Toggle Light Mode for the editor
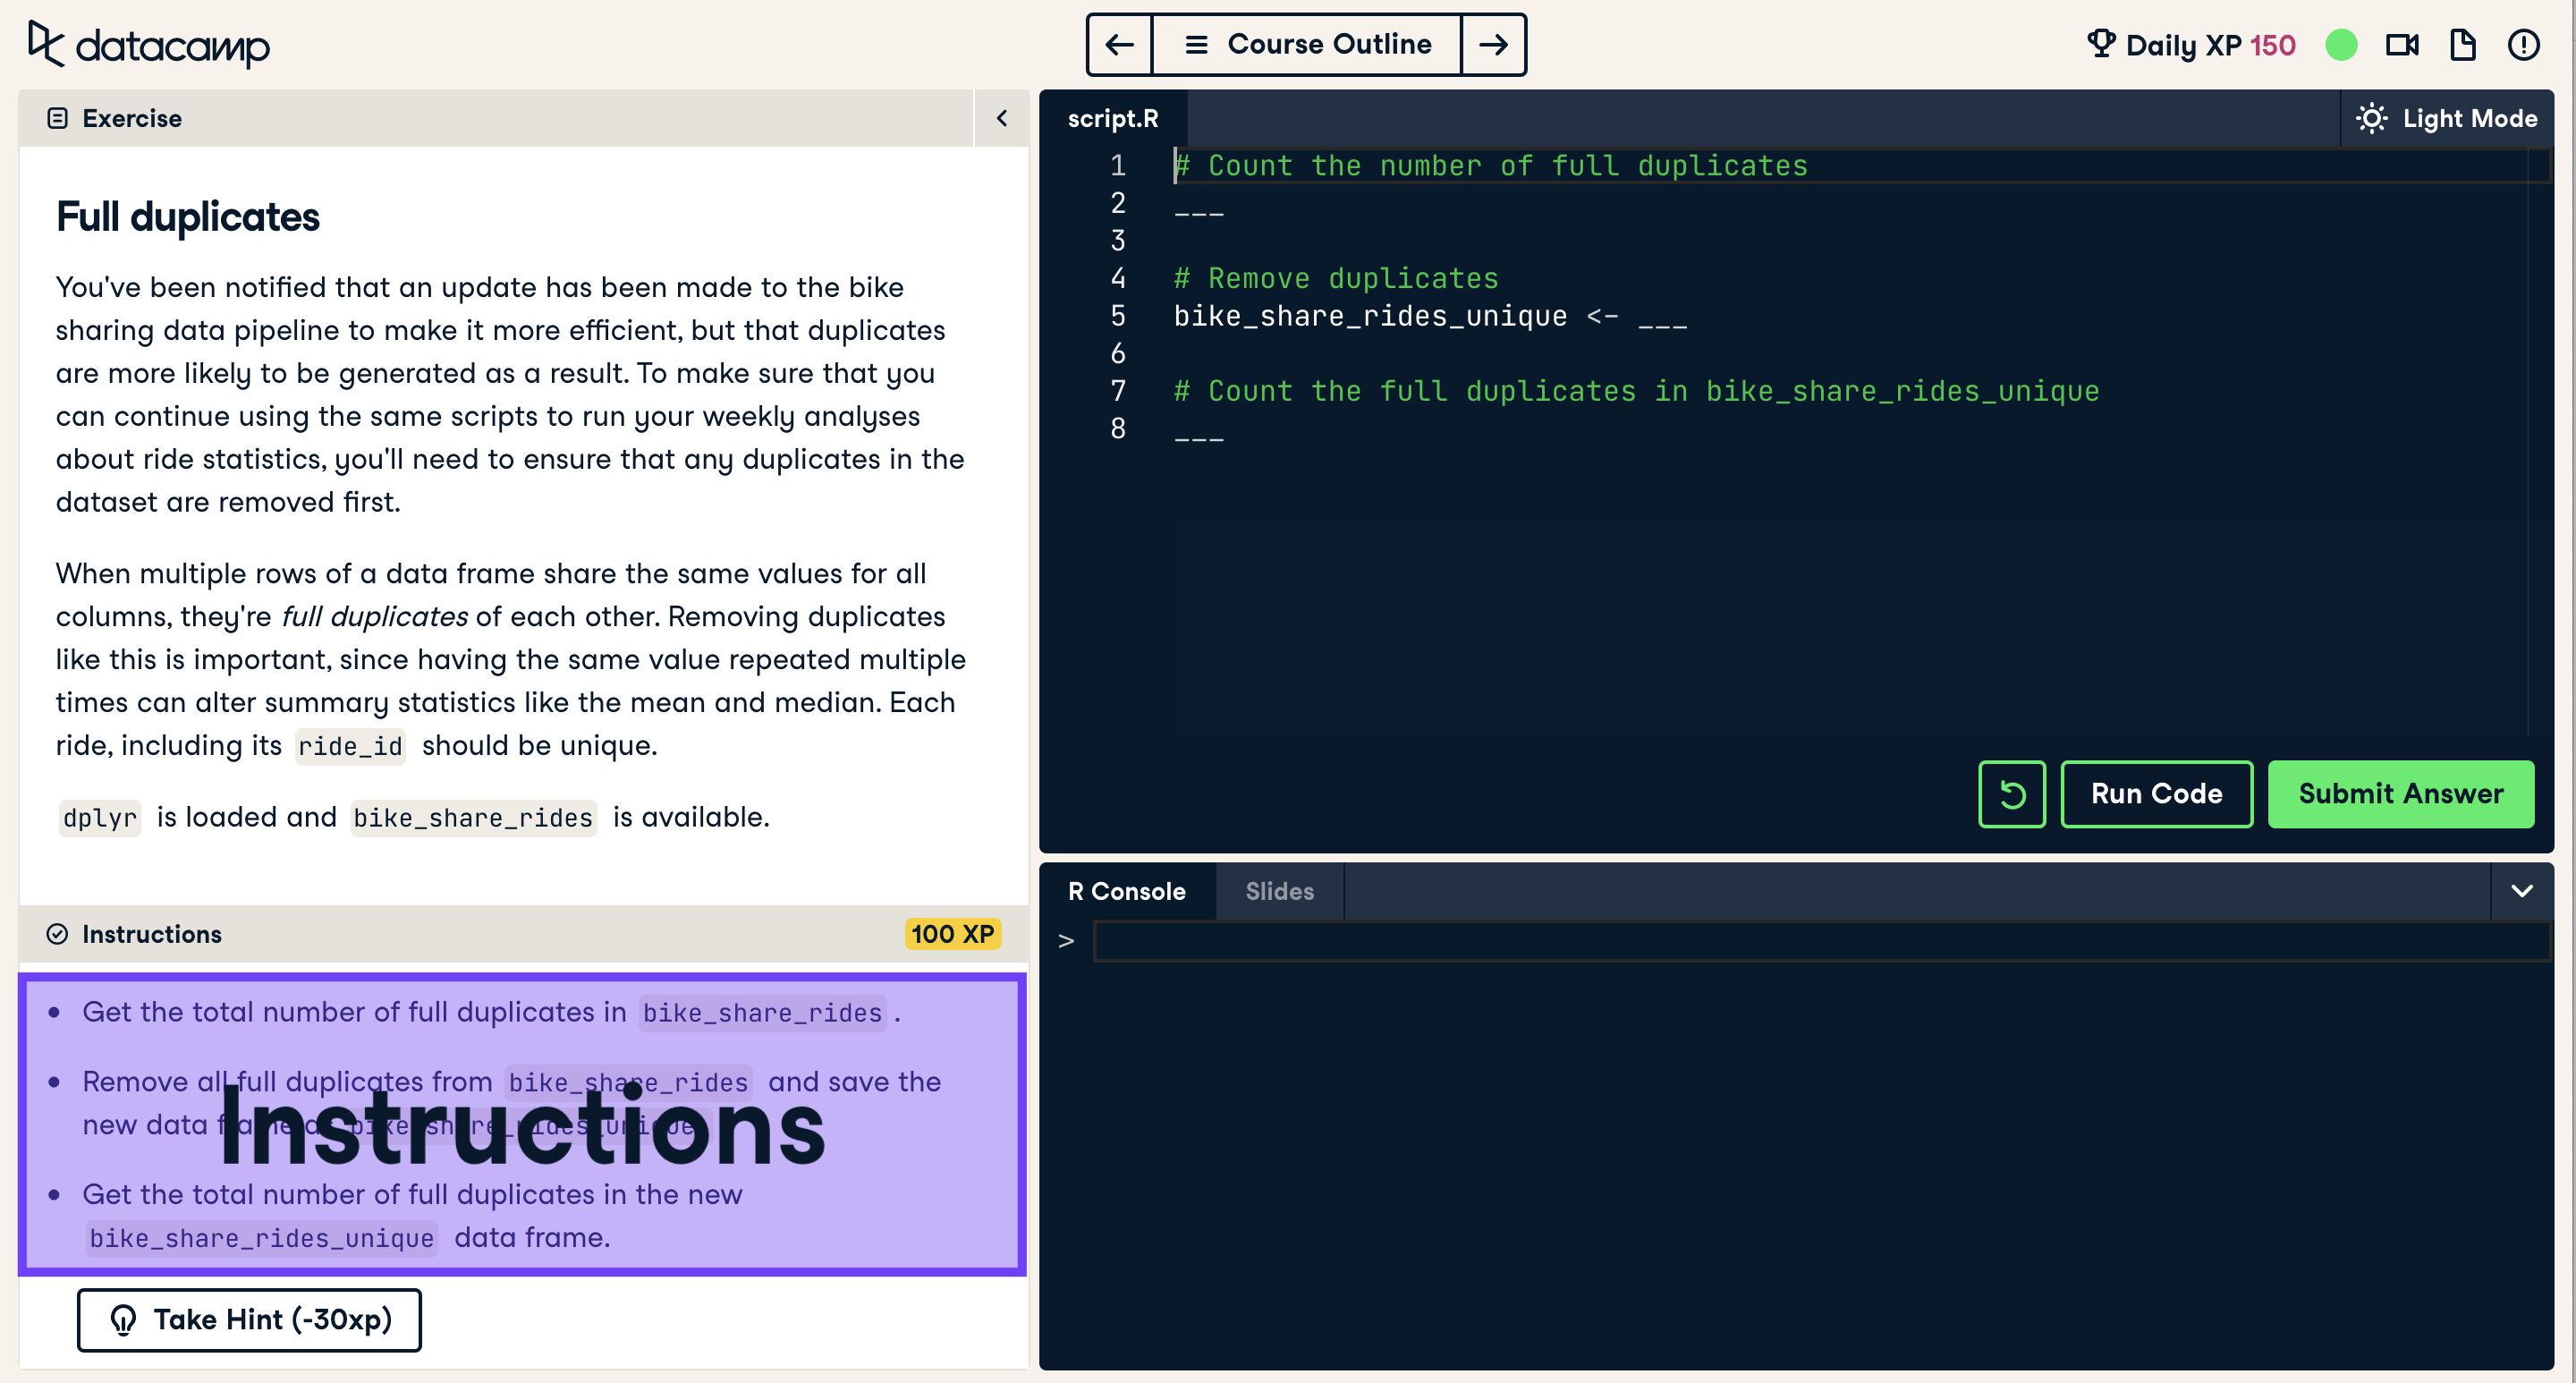 pos(2447,118)
